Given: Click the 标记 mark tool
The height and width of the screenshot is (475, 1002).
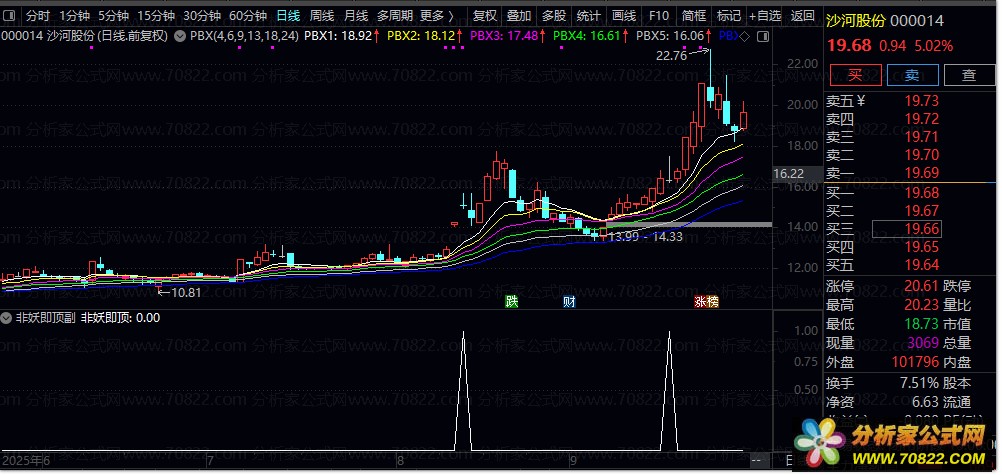Looking at the screenshot, I should click(729, 16).
